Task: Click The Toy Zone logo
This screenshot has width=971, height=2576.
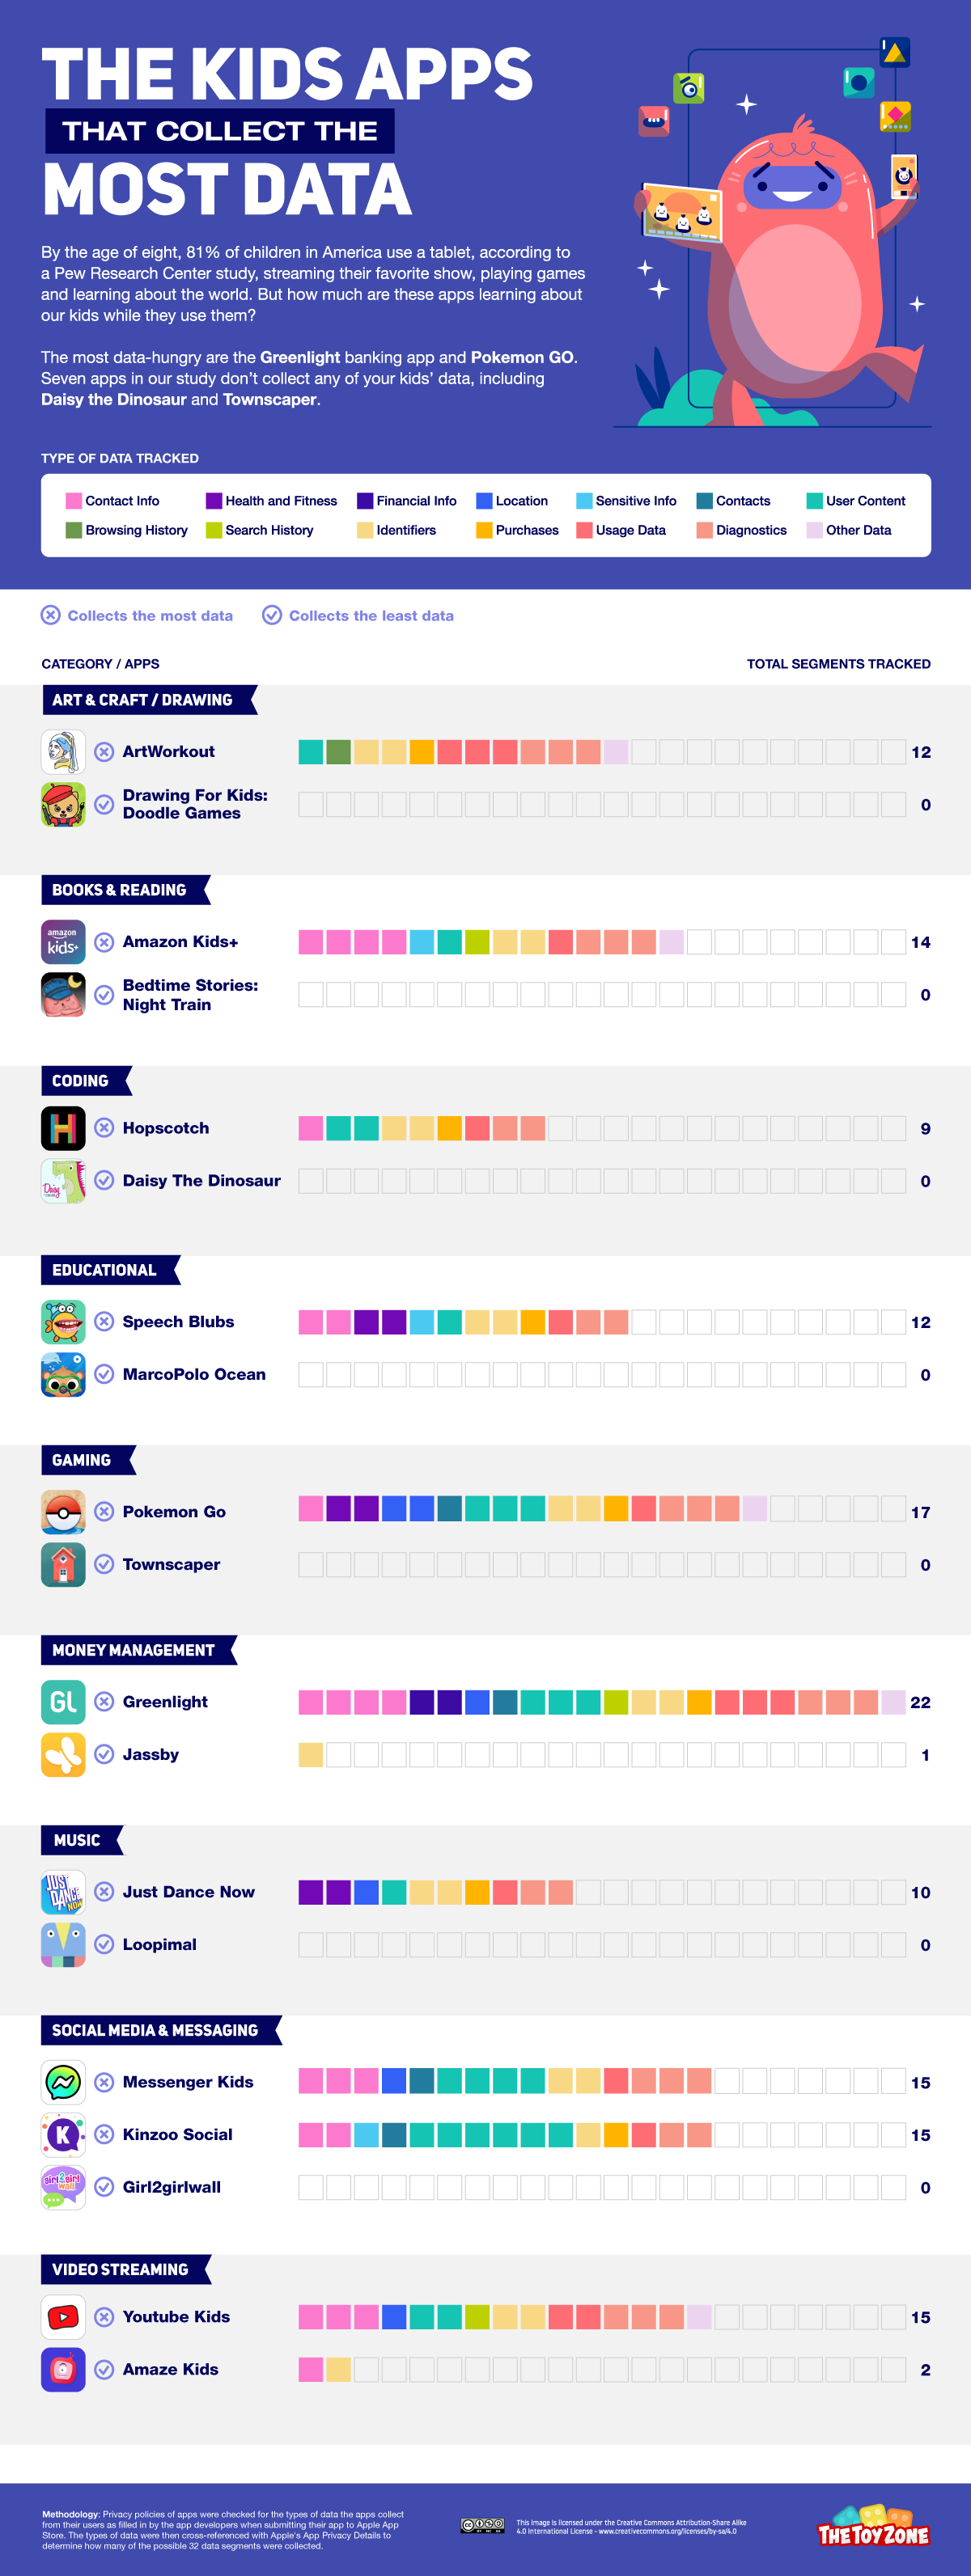Action: click(873, 2527)
